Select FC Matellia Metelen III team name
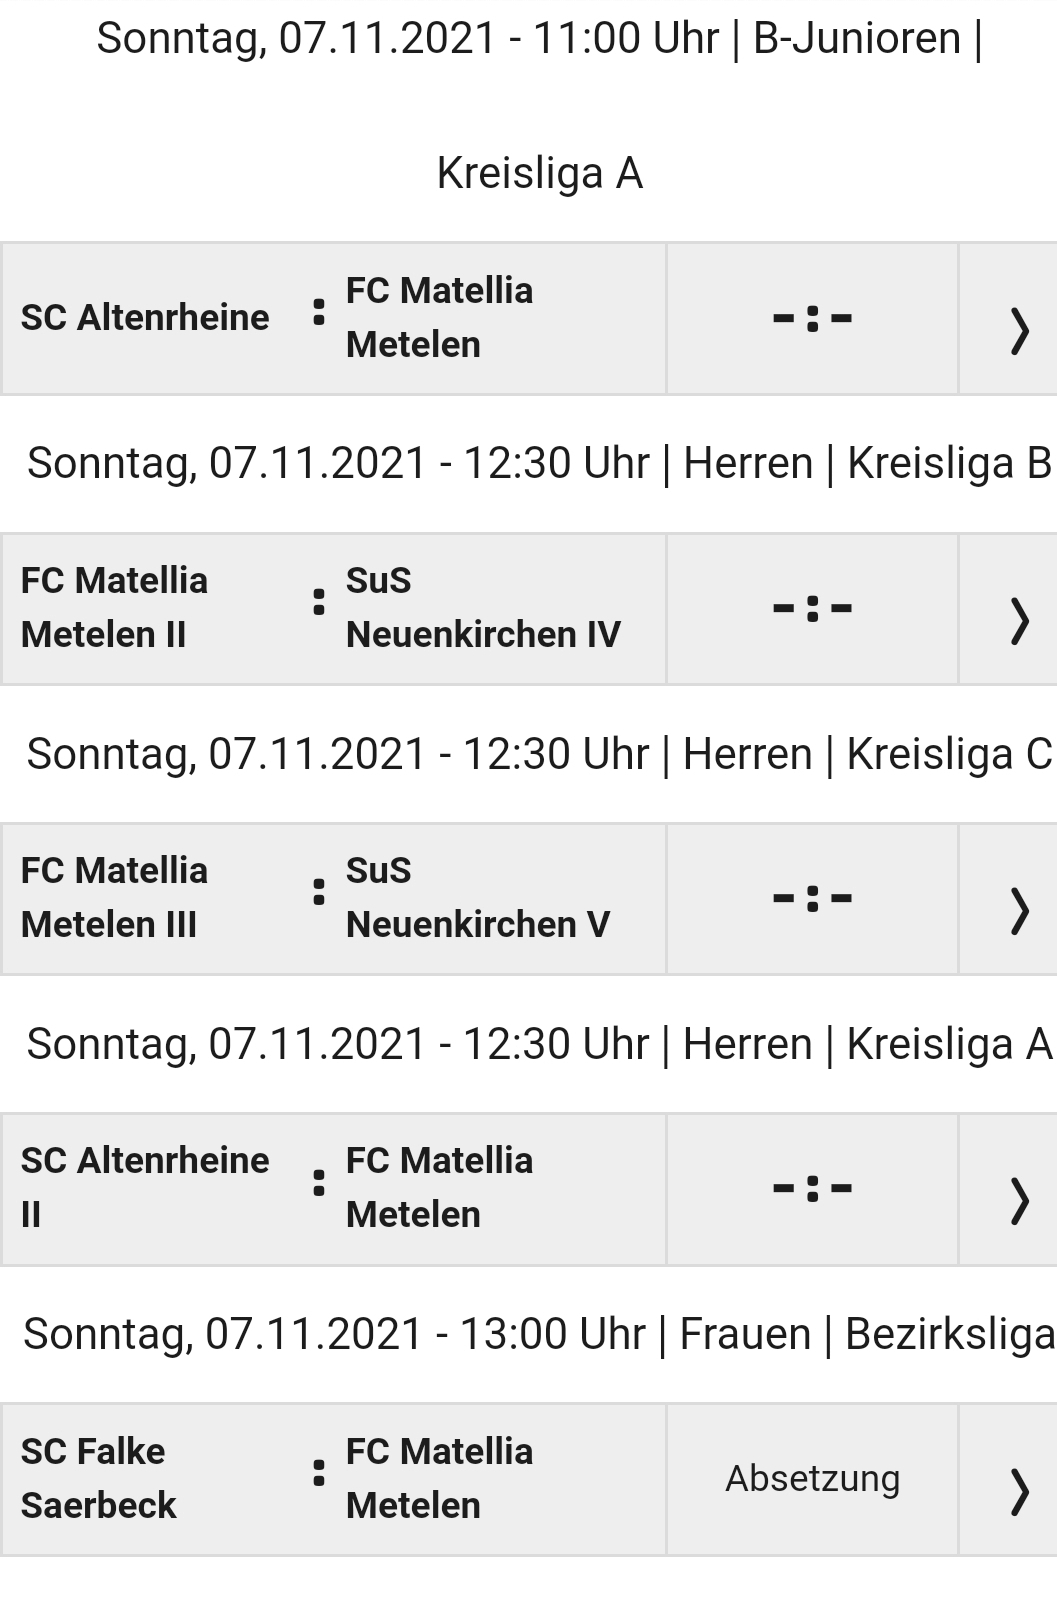 114,898
